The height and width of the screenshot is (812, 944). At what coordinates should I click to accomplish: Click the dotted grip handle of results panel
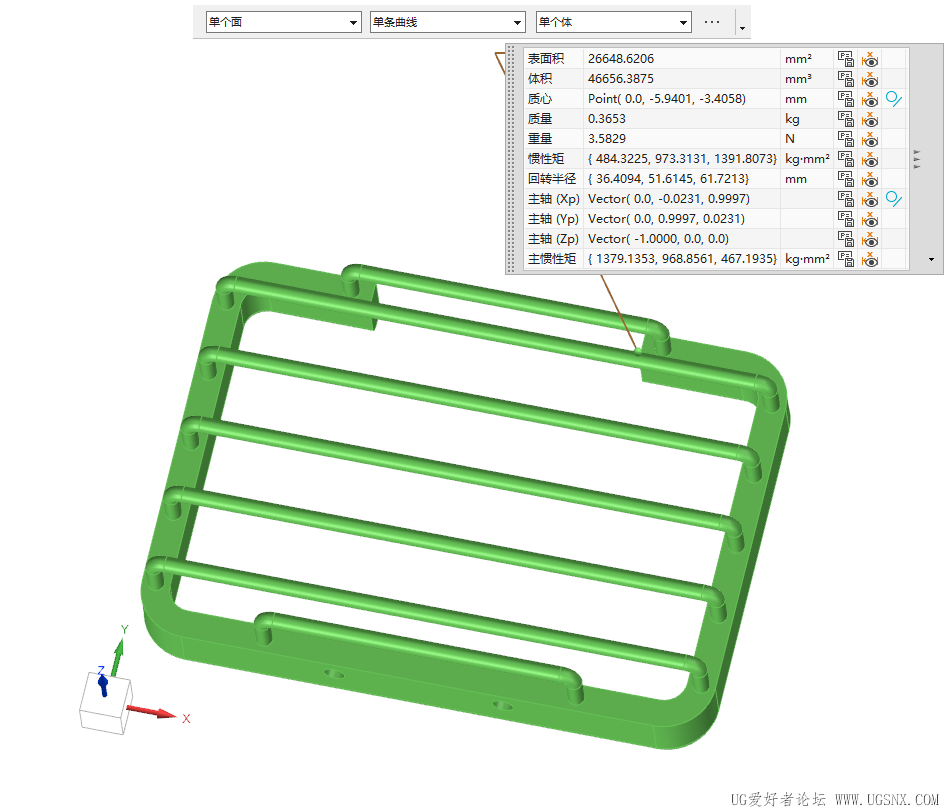click(512, 159)
